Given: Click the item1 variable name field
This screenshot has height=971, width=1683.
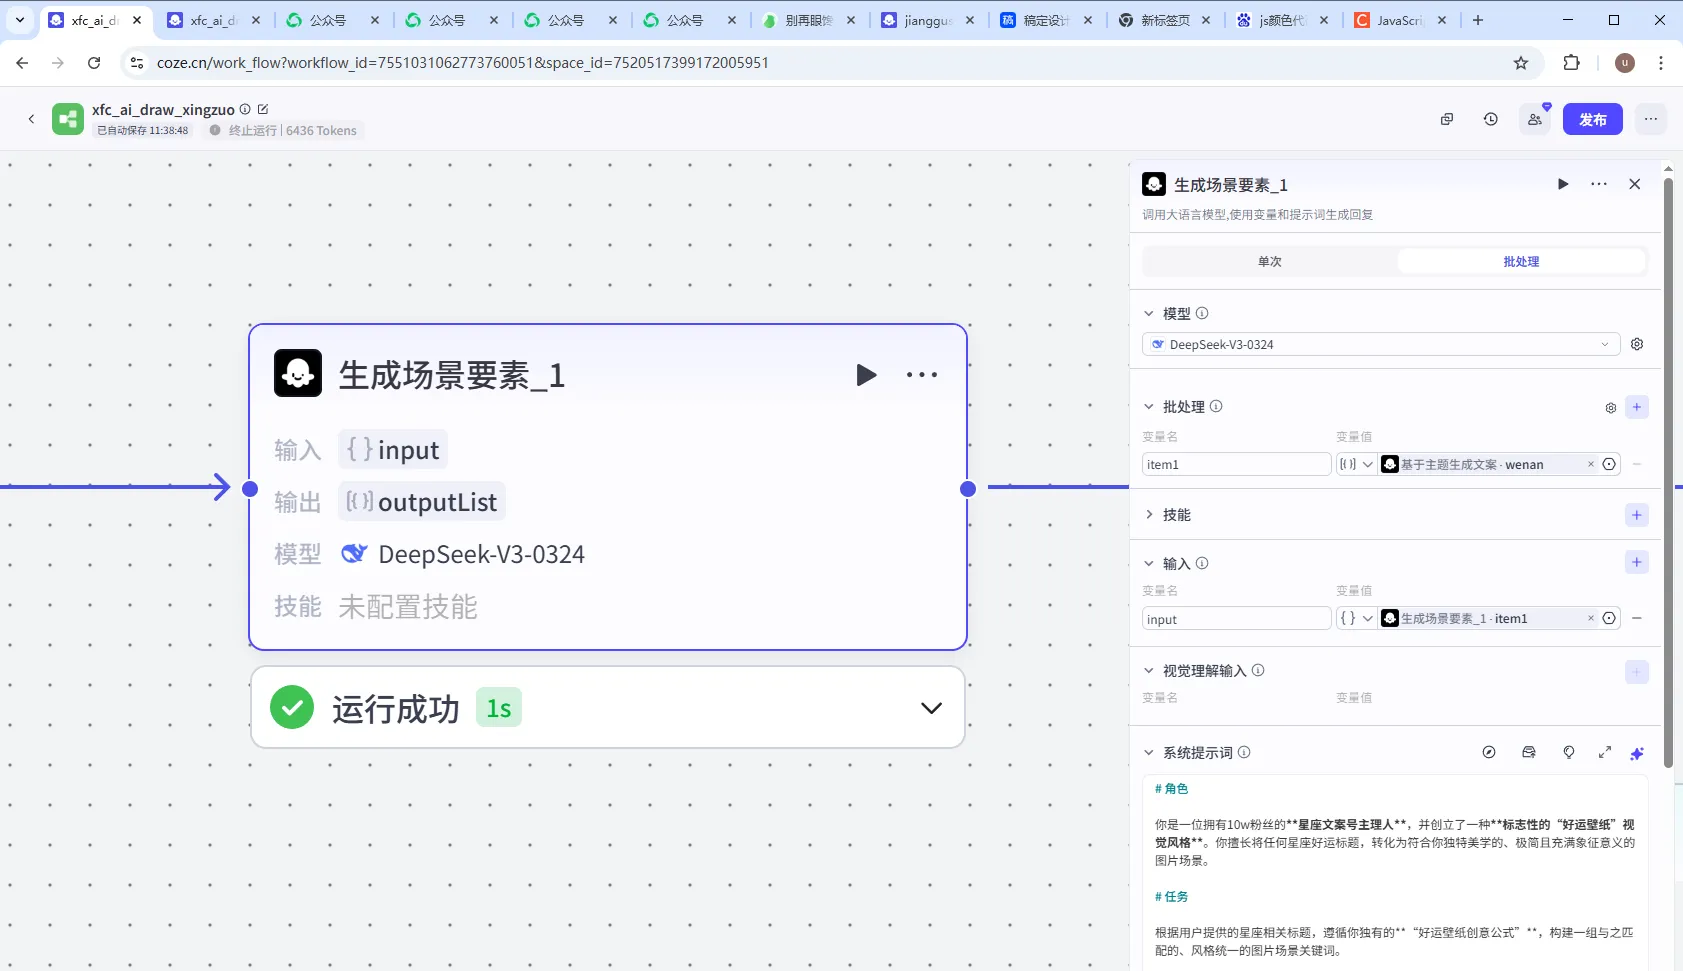Looking at the screenshot, I should point(1235,464).
